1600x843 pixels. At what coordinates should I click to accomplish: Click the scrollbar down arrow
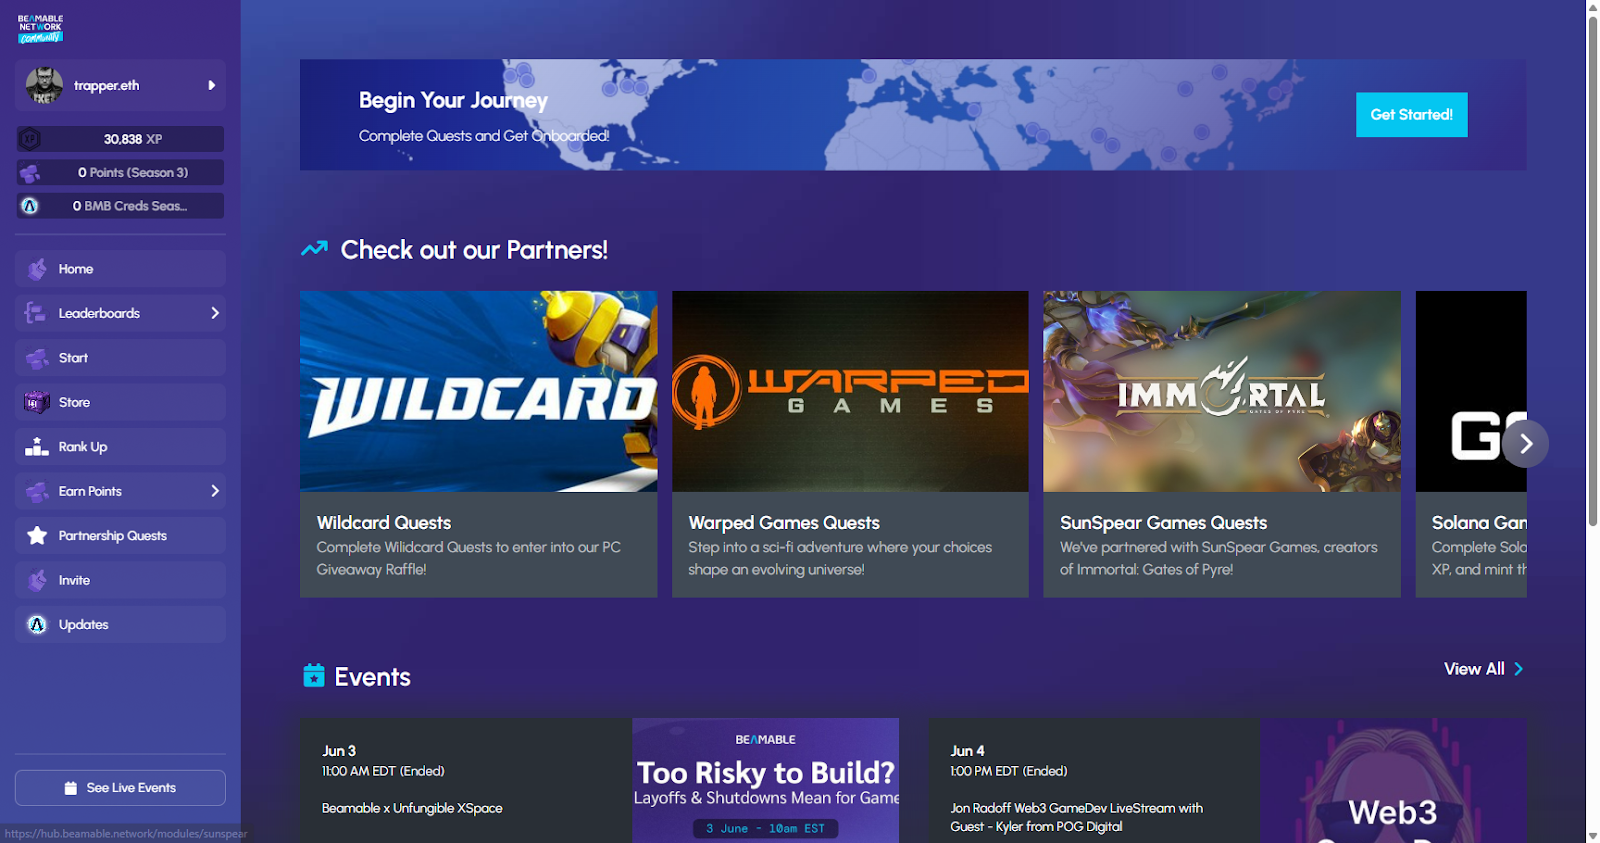pos(1593,836)
